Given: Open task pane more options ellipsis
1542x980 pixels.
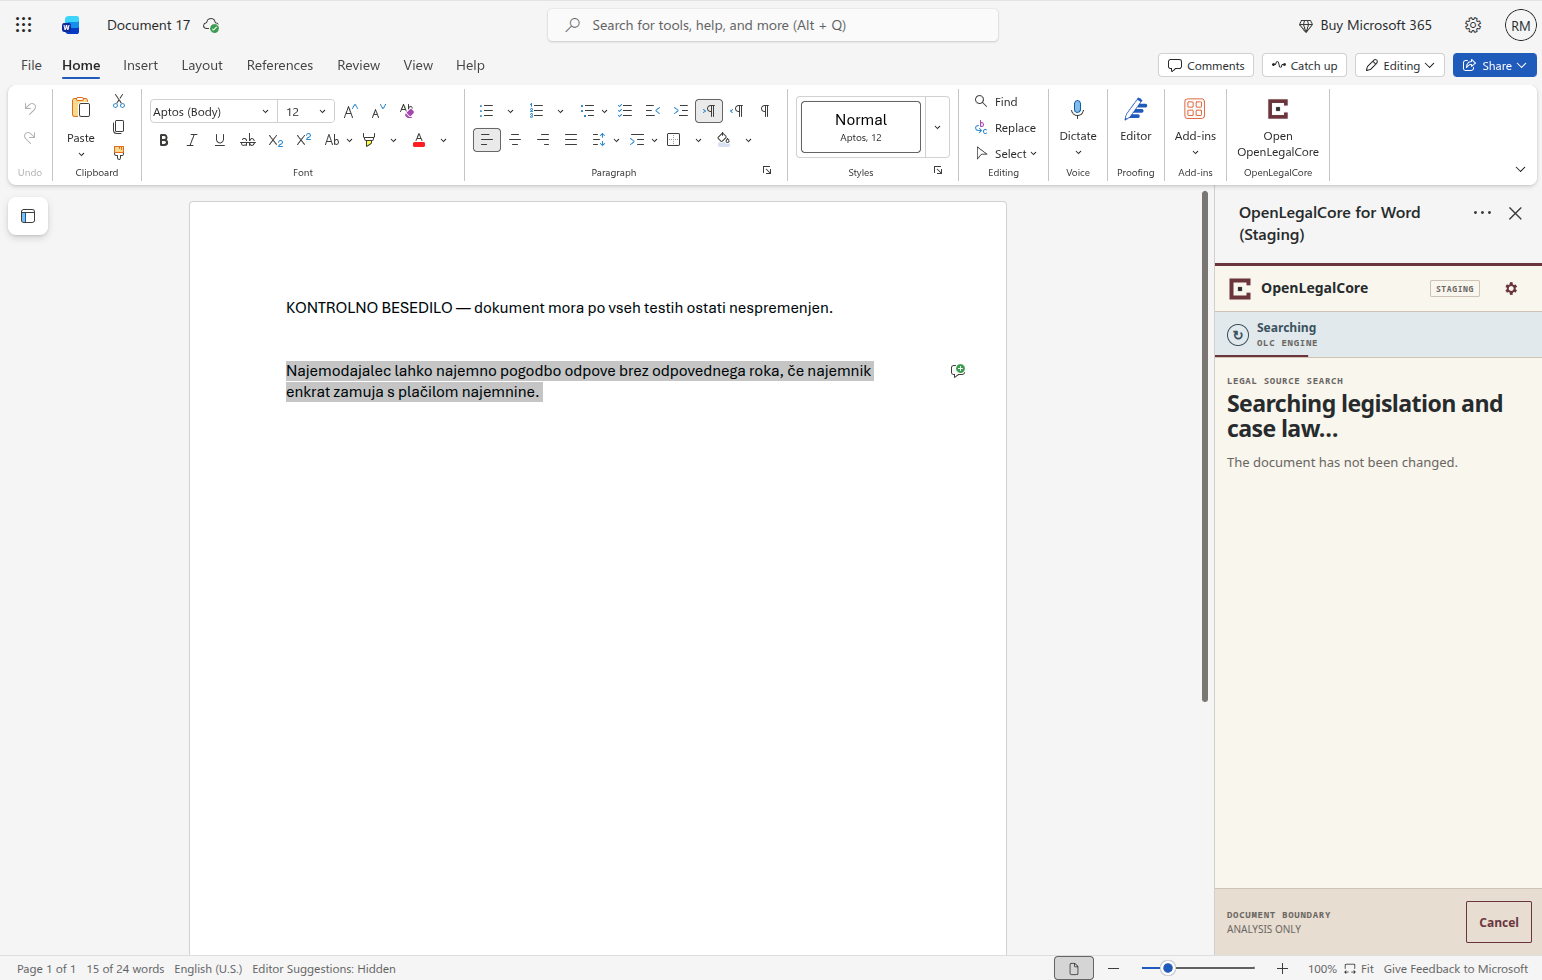Looking at the screenshot, I should [1482, 213].
